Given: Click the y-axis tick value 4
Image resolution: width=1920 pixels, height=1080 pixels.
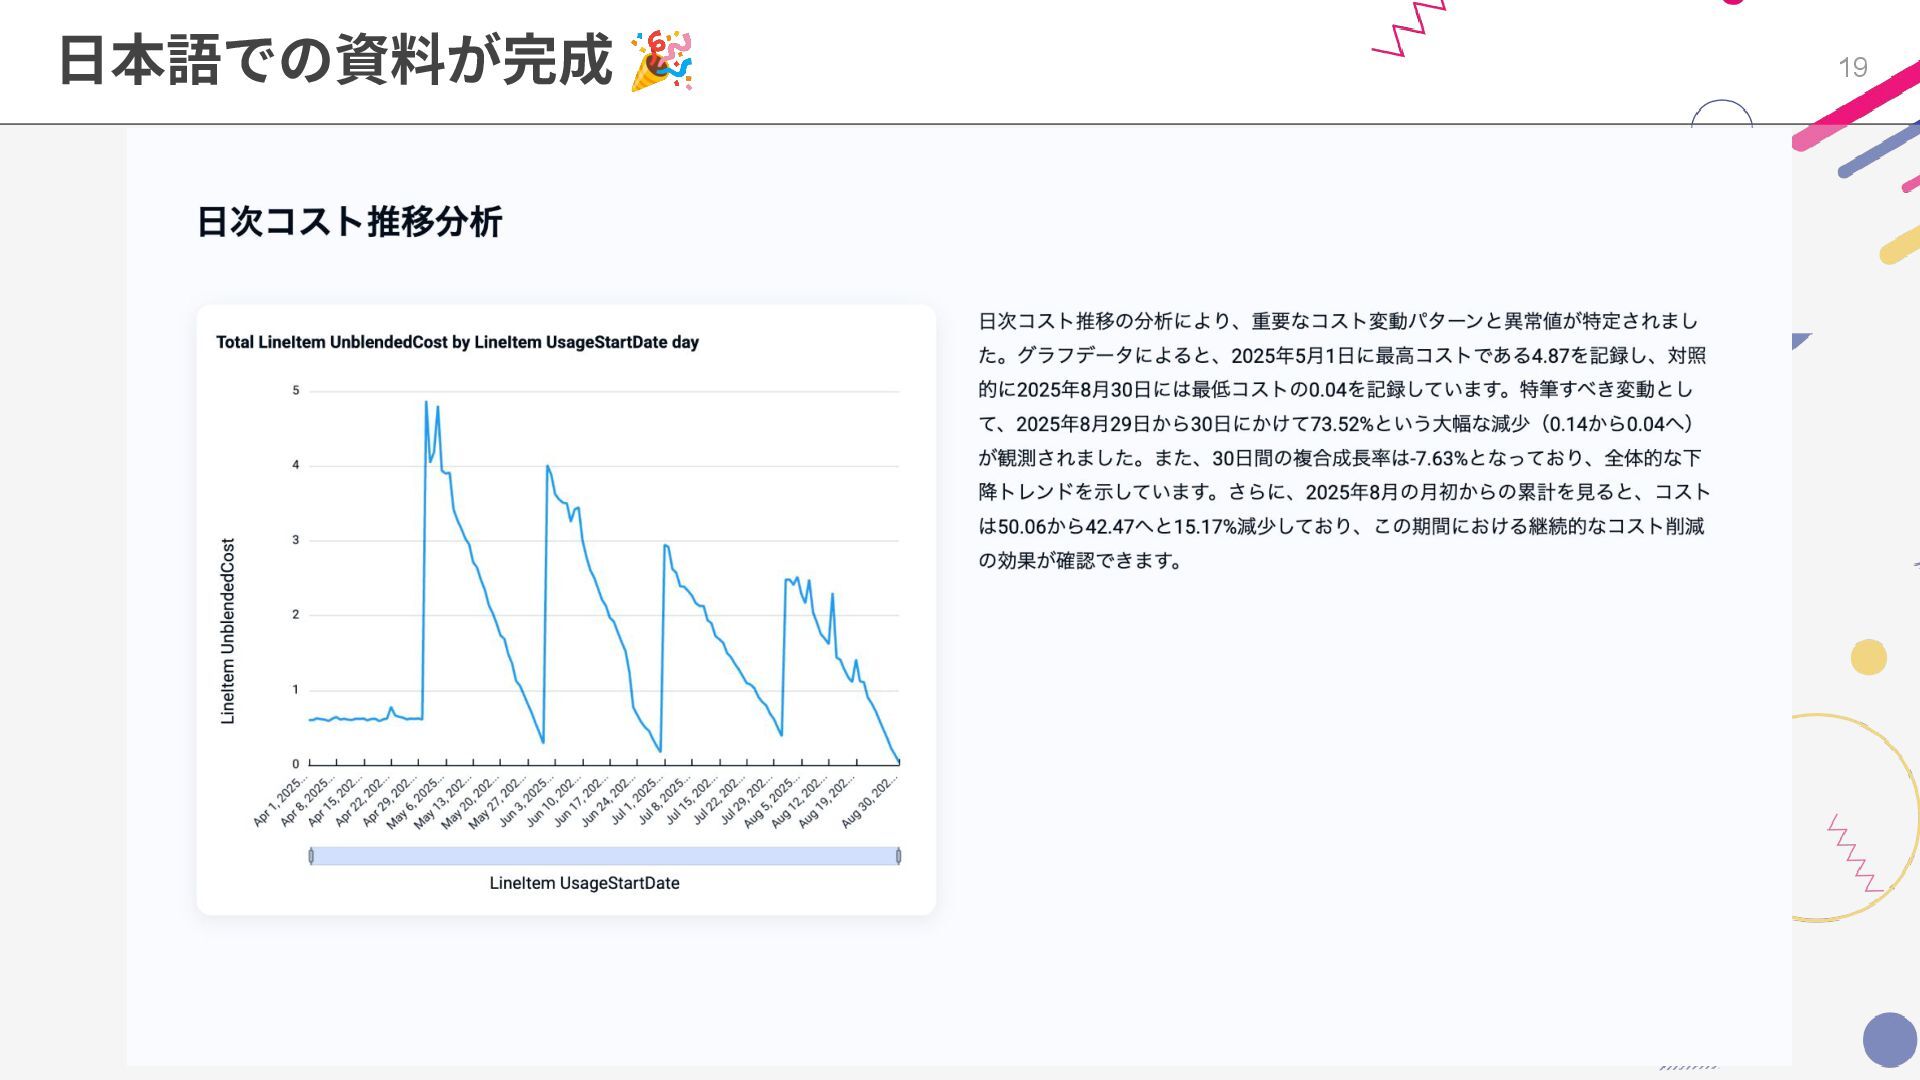Looking at the screenshot, I should coord(295,465).
